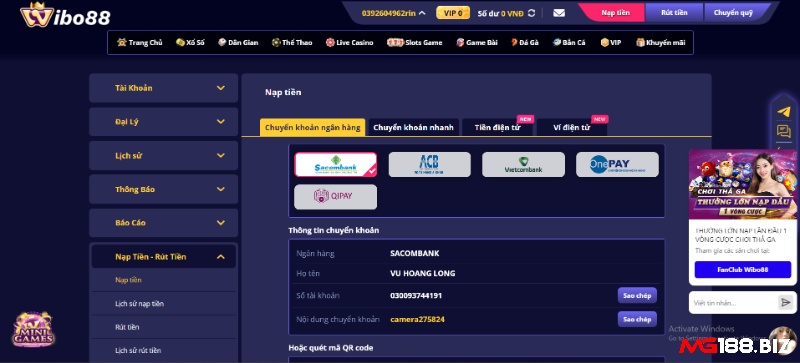Open the Chơi Thả Ga promotion banner
800x363 pixels.
tap(742, 184)
